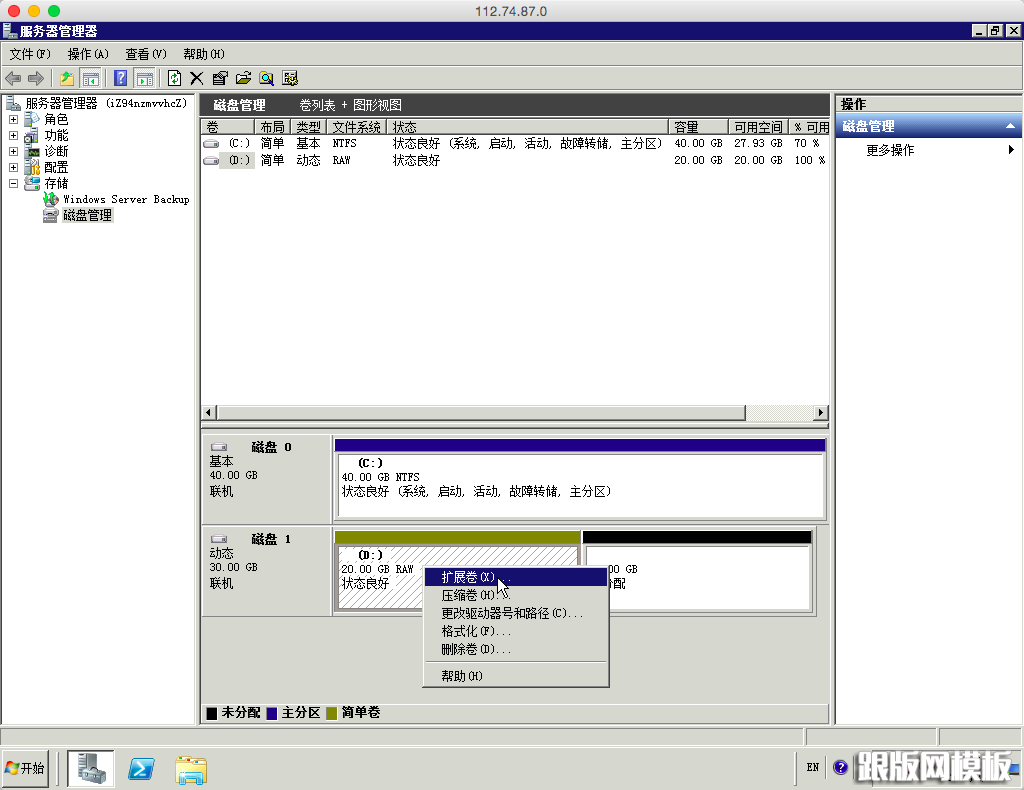Choose 格式化 from the context menu
Image resolution: width=1024 pixels, height=790 pixels.
pyautogui.click(x=475, y=631)
